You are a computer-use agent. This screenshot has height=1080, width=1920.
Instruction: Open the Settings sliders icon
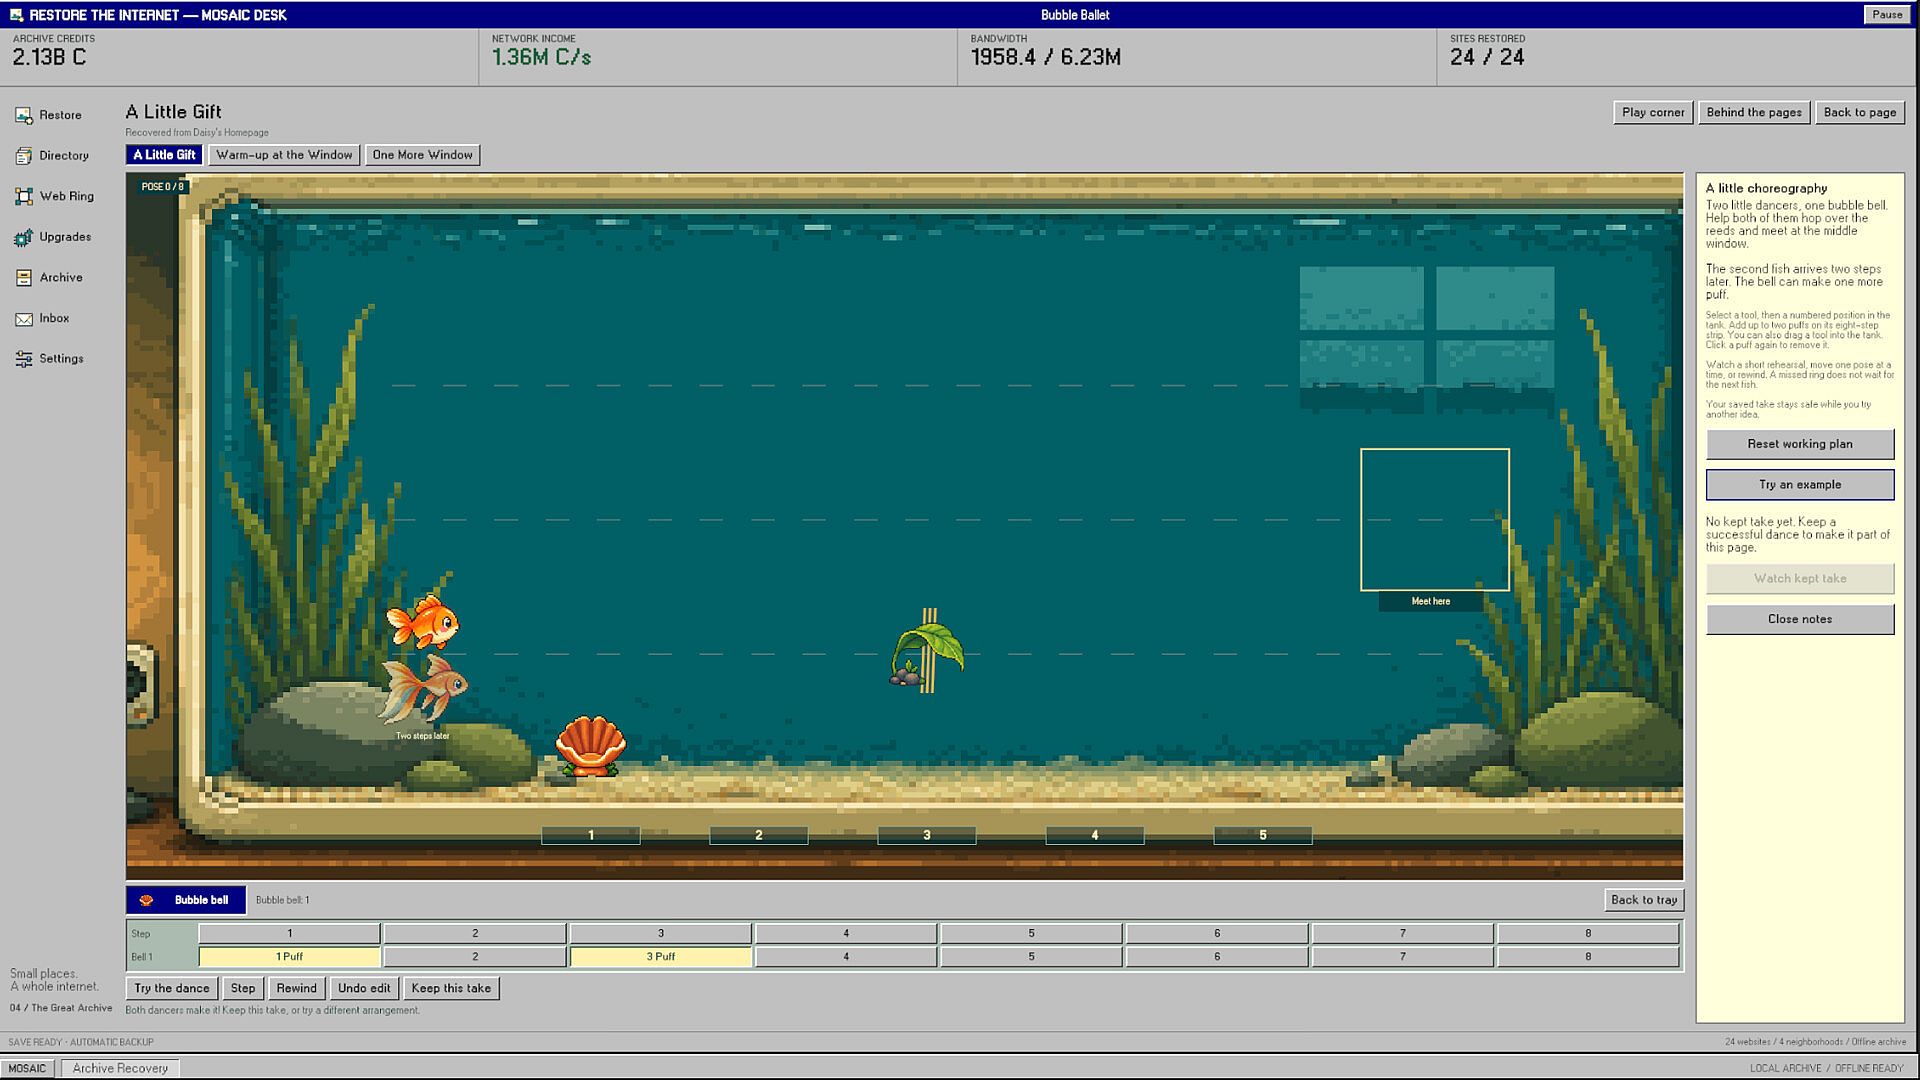24,359
